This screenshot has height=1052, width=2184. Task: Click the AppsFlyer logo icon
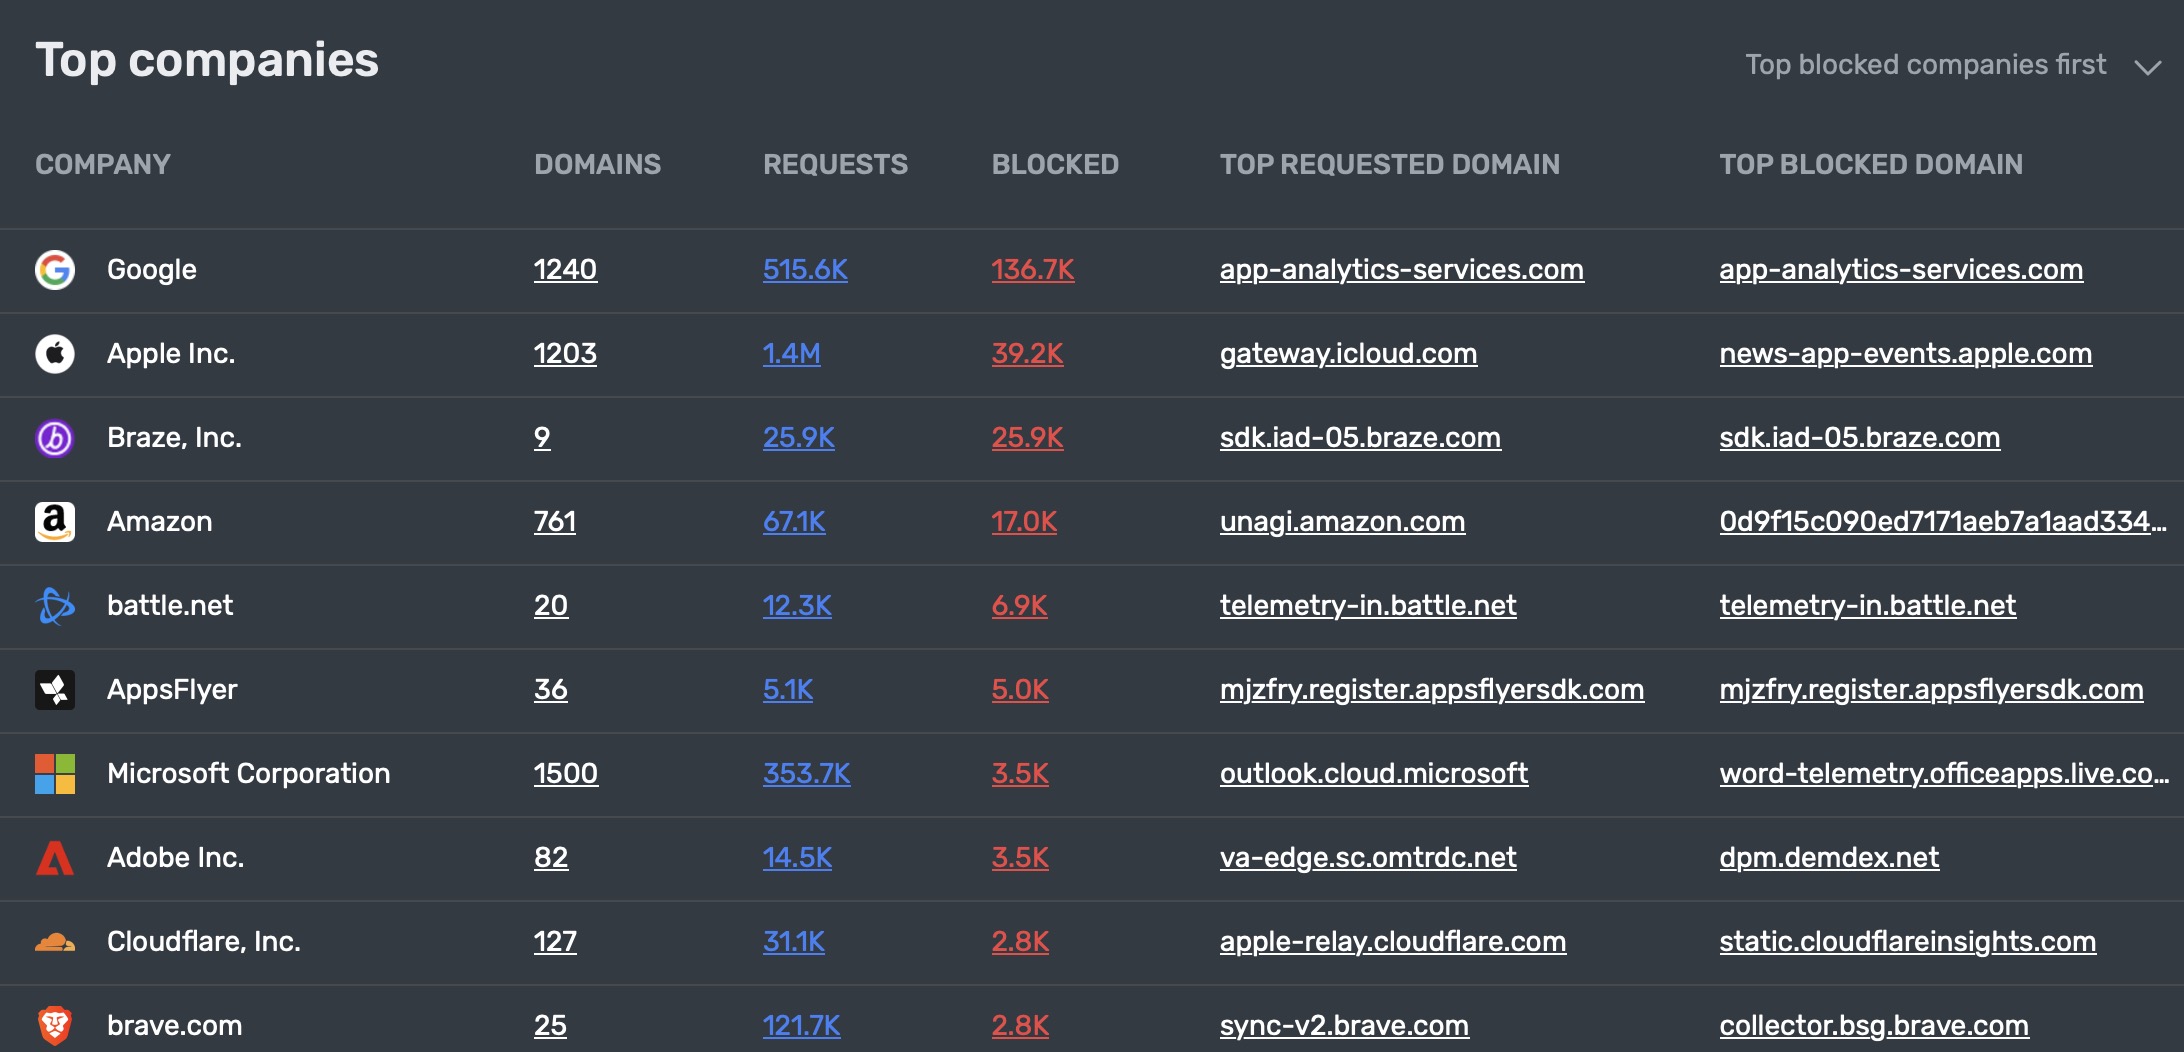click(55, 690)
